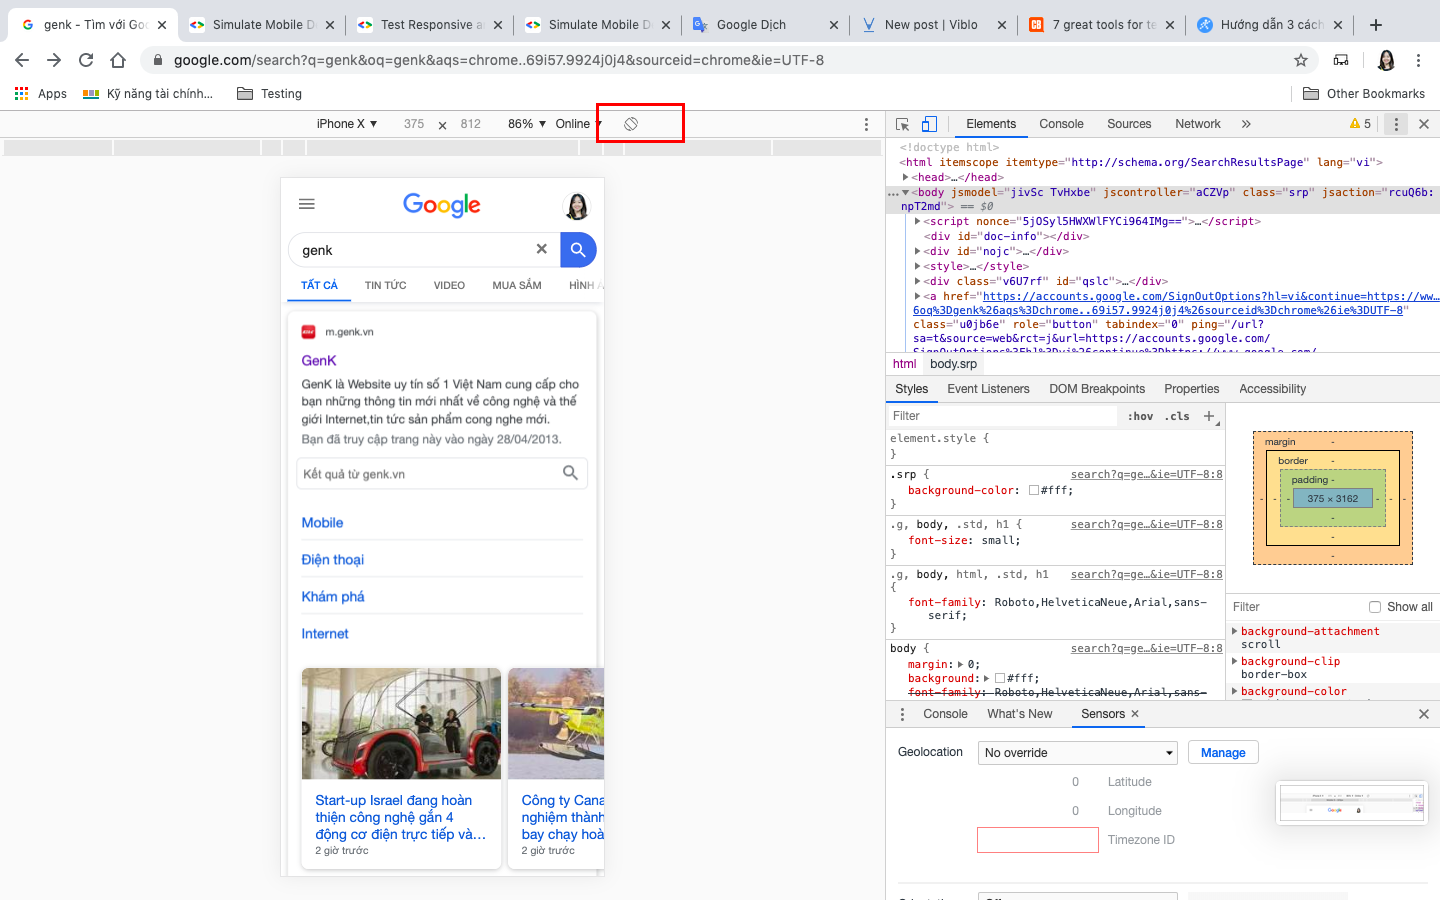
Task: Toggle the .cls classes button
Action: (1177, 416)
